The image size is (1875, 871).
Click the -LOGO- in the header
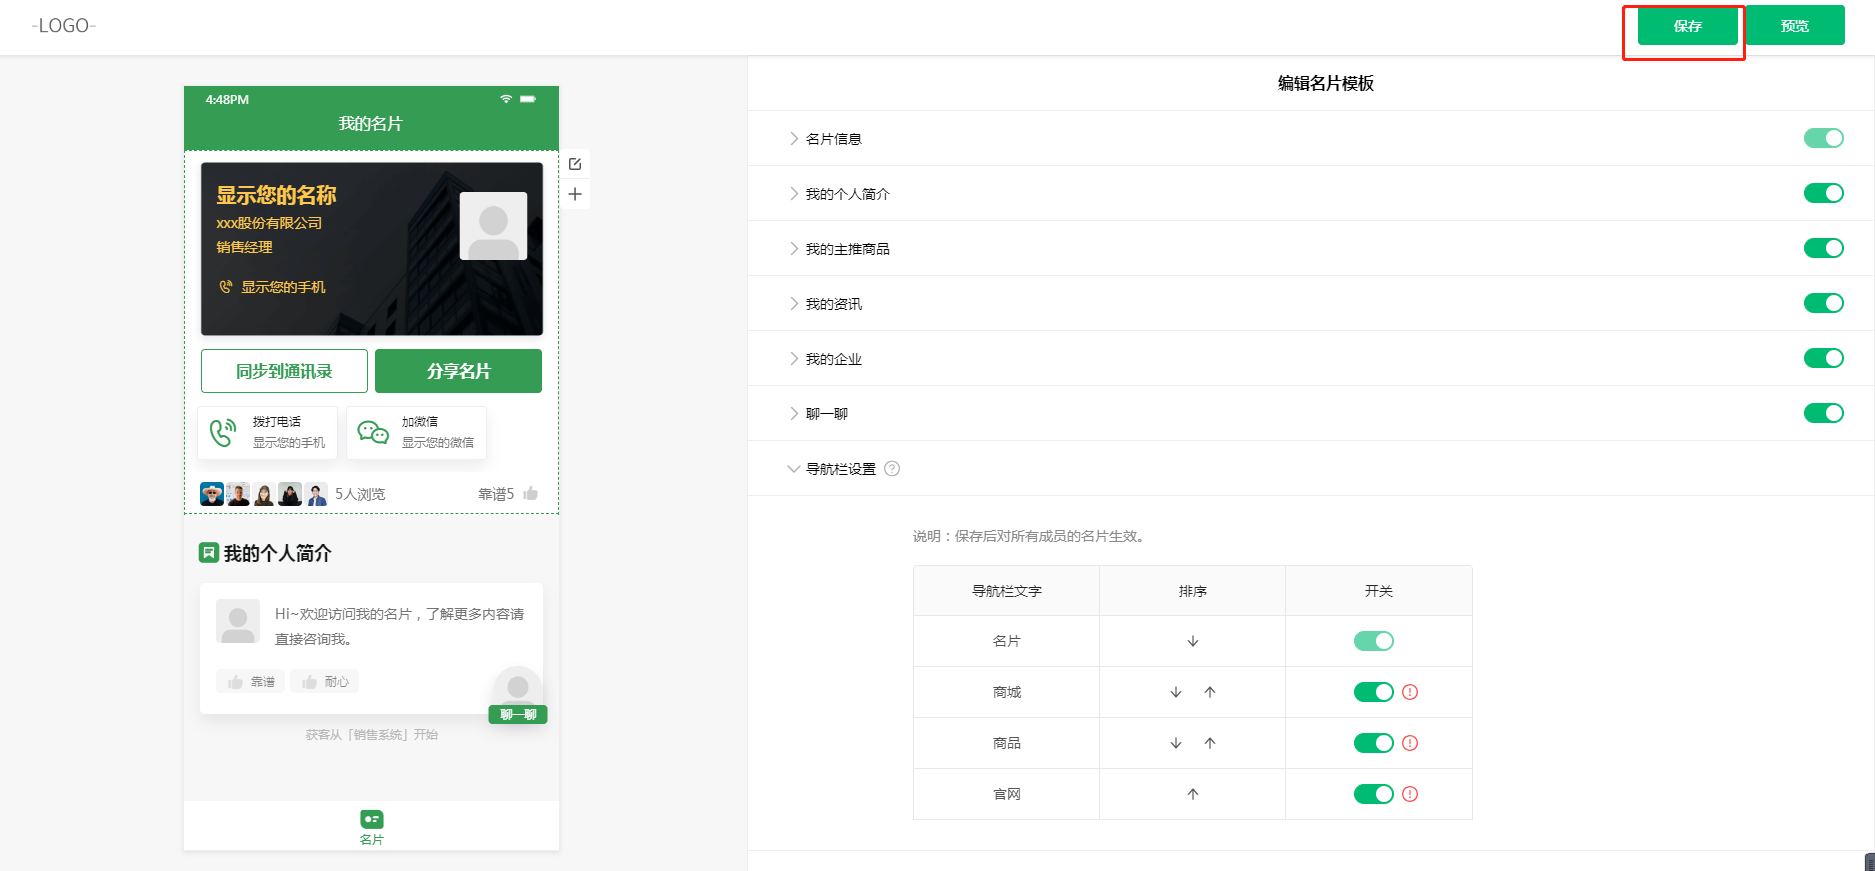coord(64,26)
